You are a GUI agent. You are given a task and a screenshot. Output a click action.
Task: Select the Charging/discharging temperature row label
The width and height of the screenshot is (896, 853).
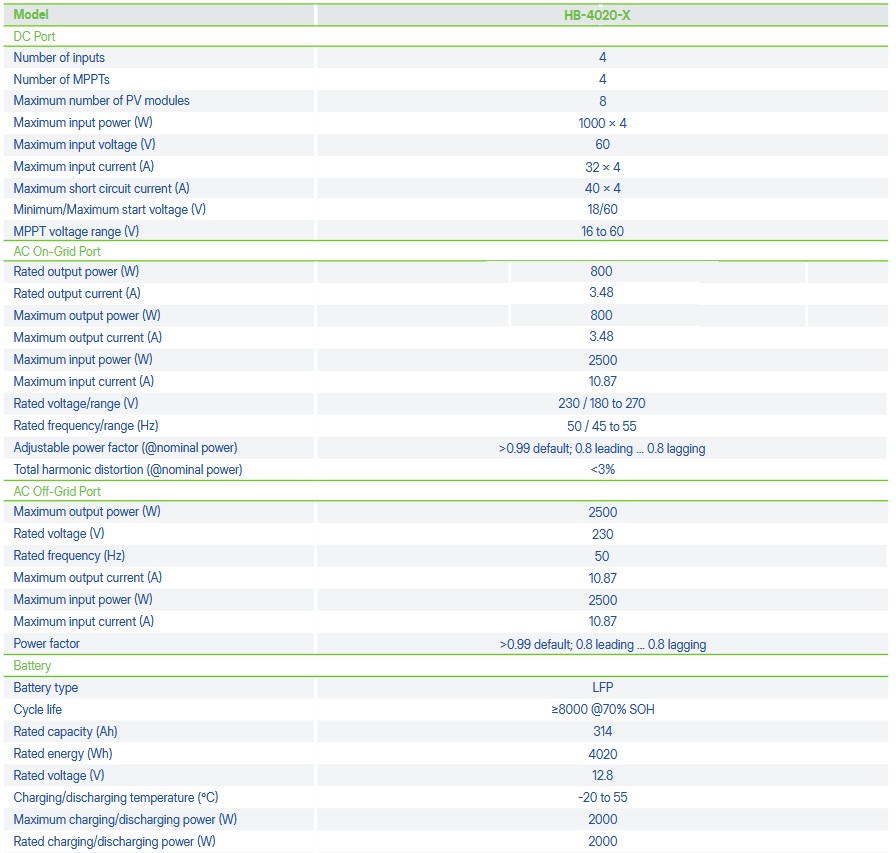tap(115, 798)
